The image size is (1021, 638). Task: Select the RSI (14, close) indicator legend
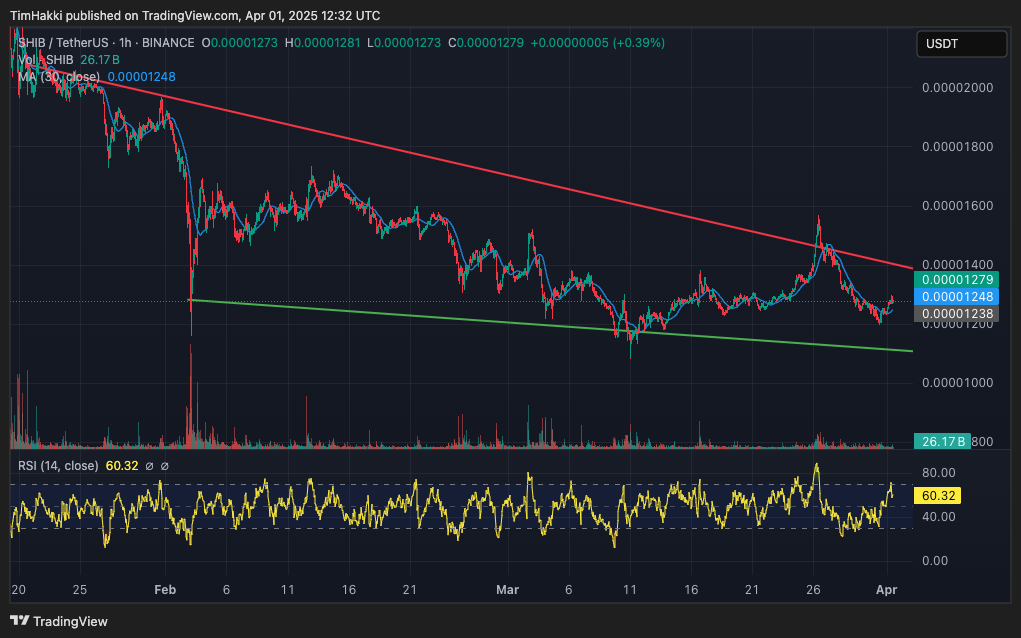coord(57,466)
